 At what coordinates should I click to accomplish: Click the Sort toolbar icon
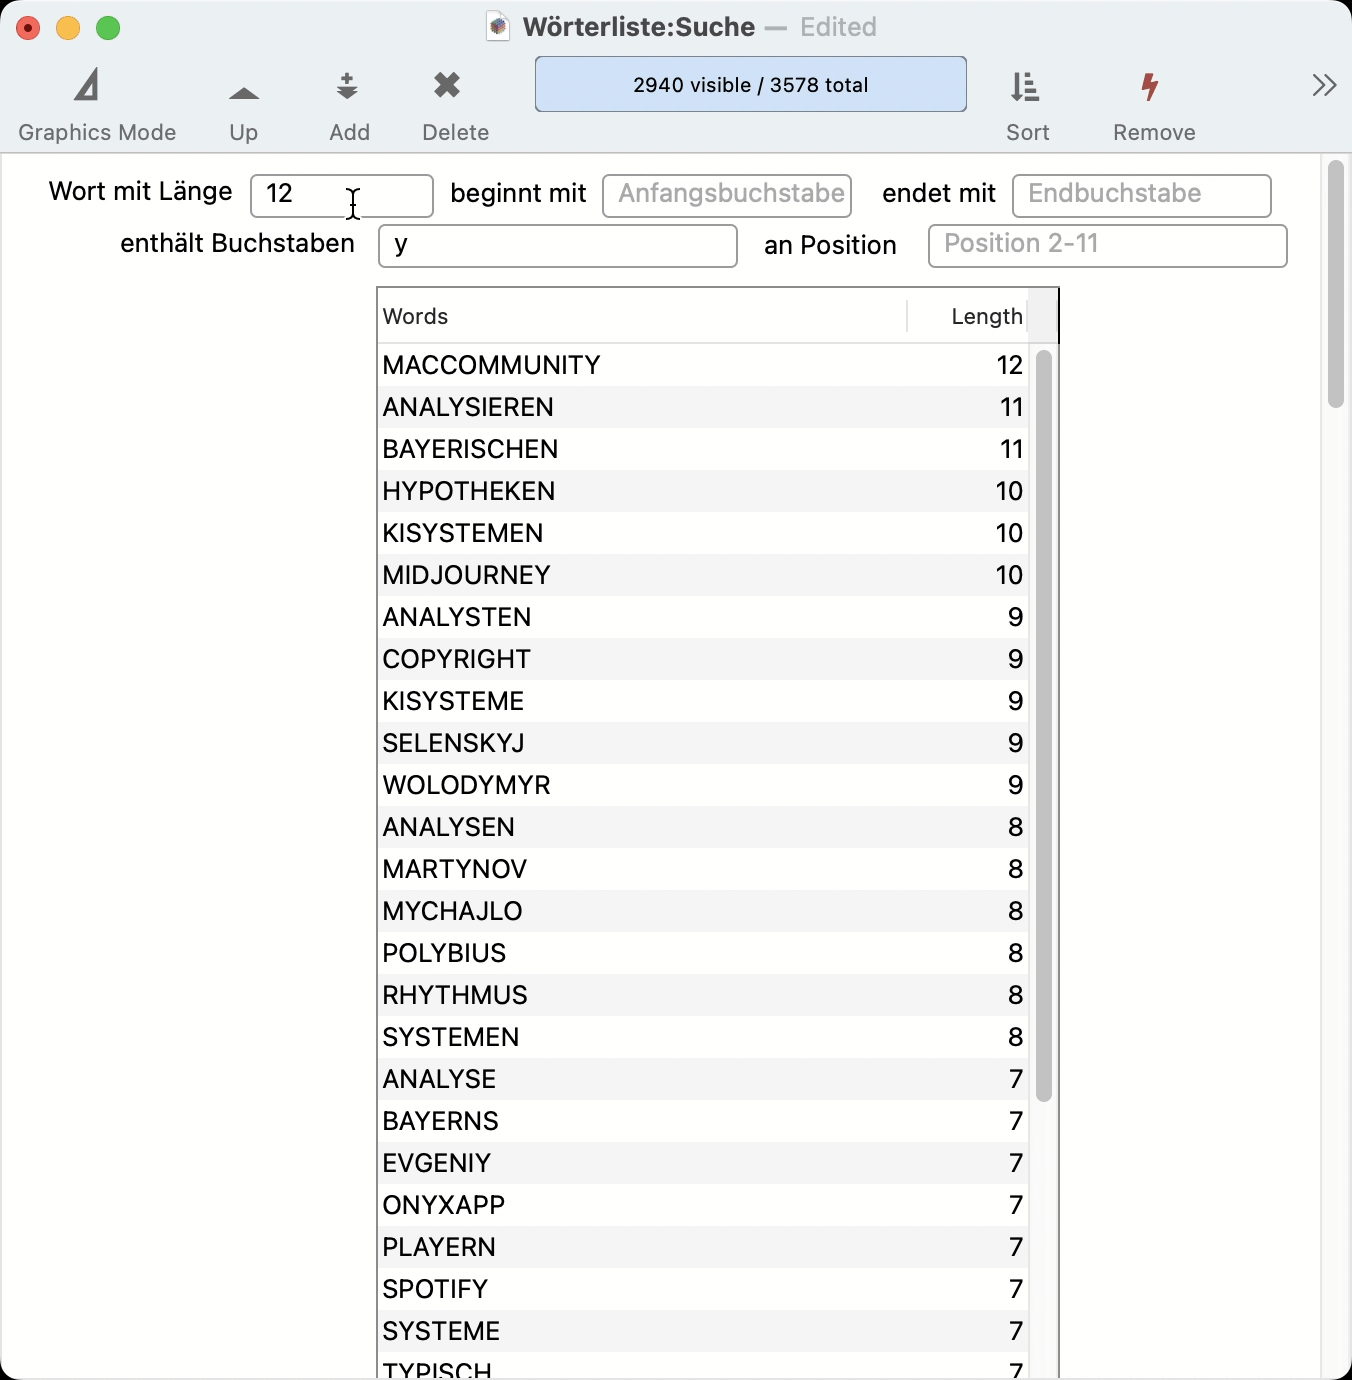click(x=1025, y=87)
